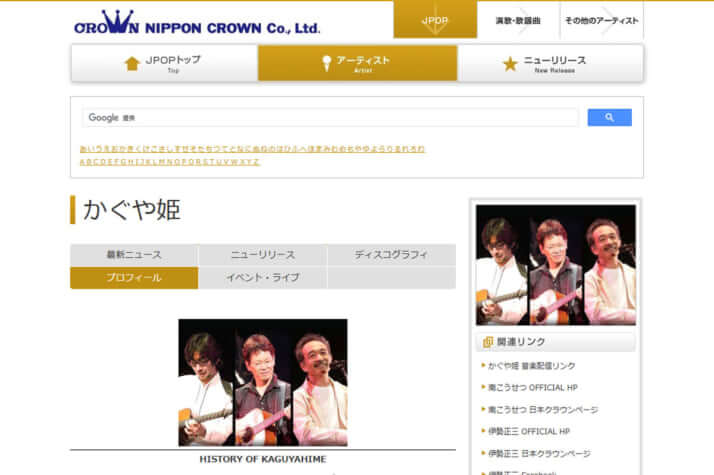
Task: View the ディスコグラフィ tab
Action: [x=391, y=255]
